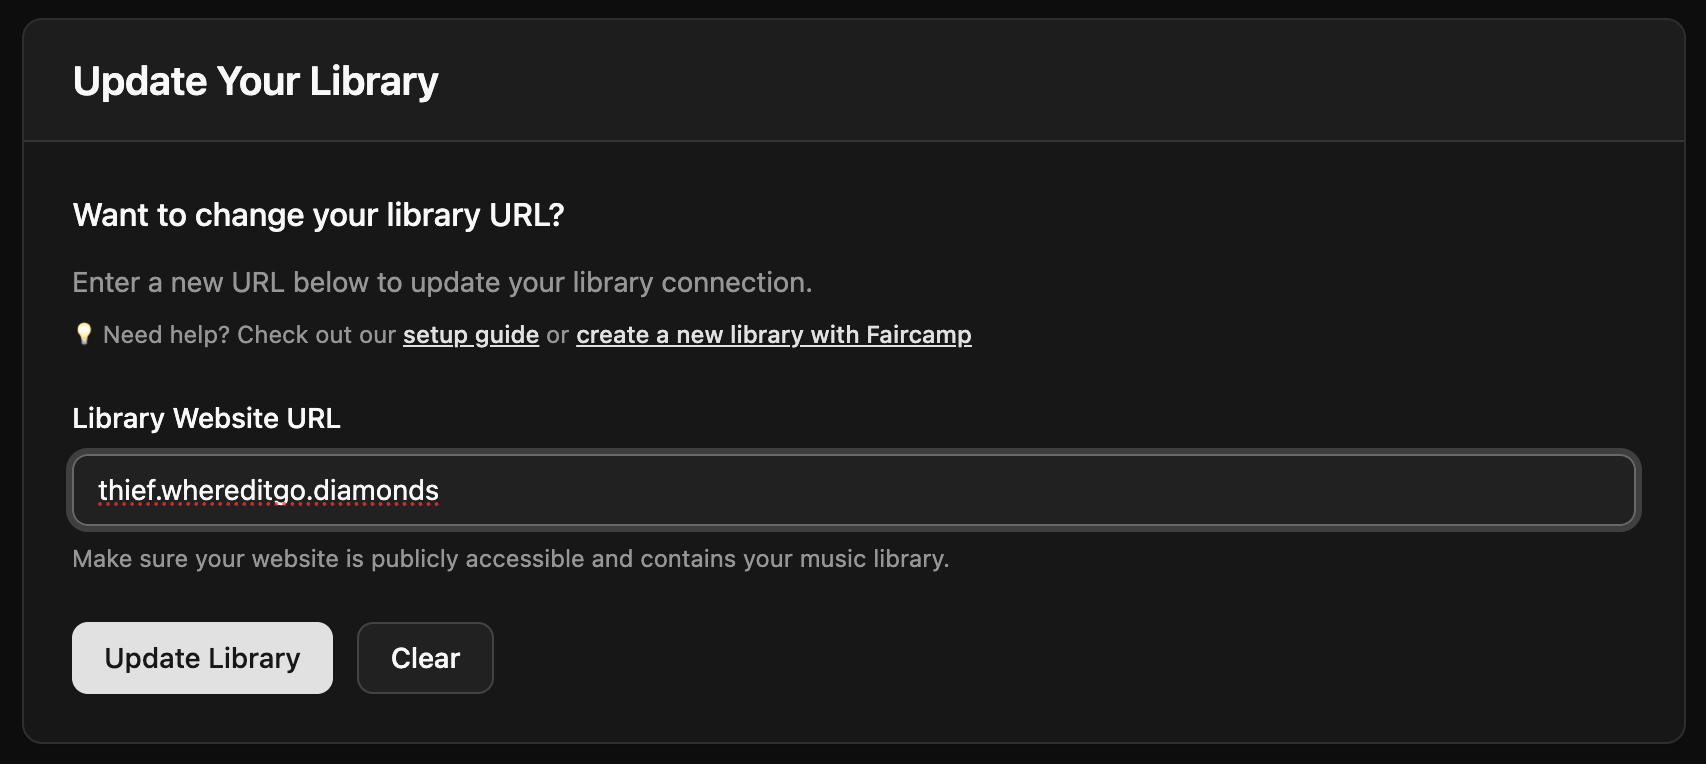Click the word "Faircamp" in the help link

tap(919, 335)
